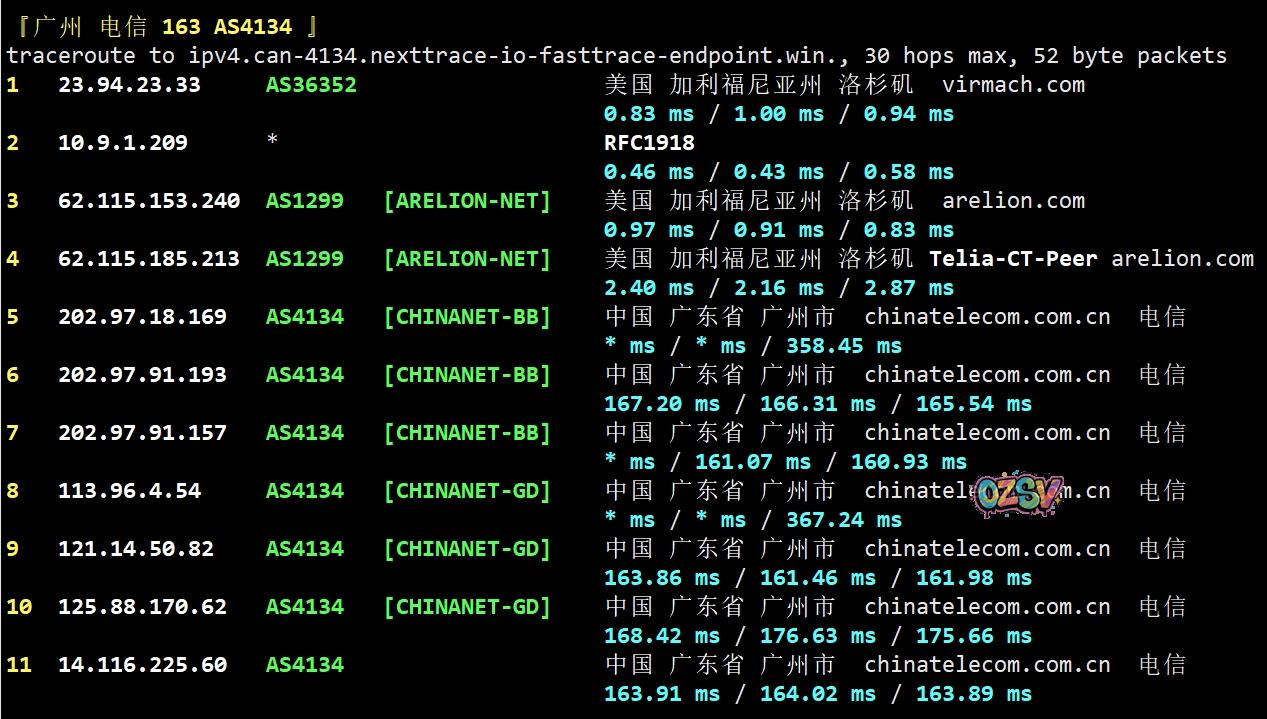Open chinatelecom.com.cn on the hop 11 row

pos(987,665)
